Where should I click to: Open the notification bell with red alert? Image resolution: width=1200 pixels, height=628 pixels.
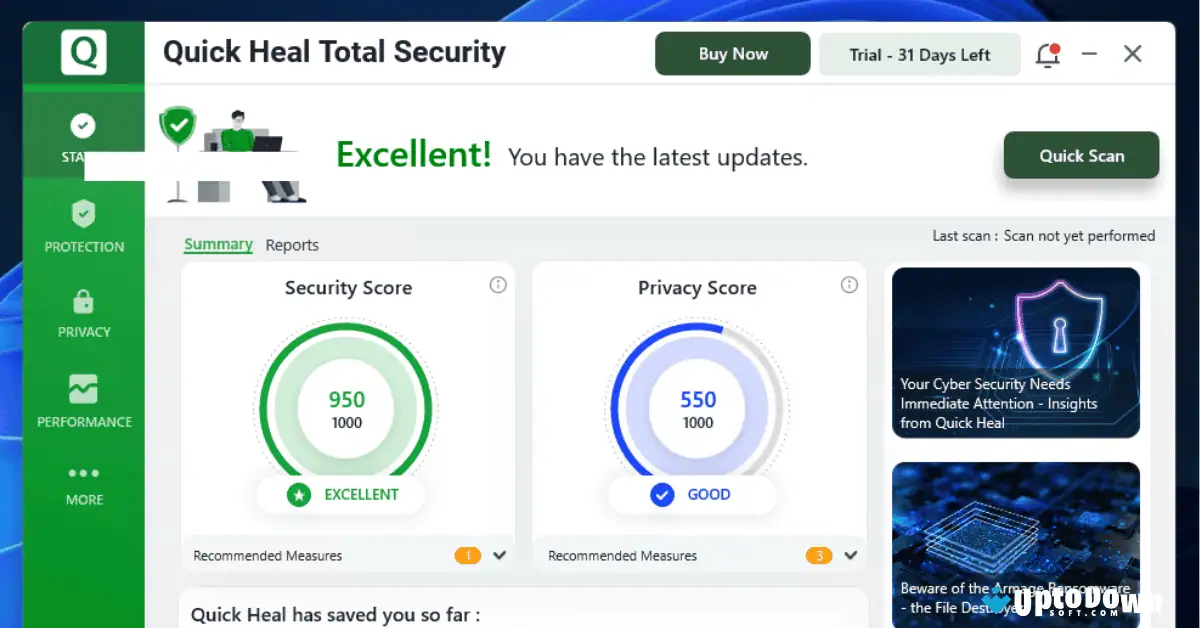click(x=1047, y=55)
